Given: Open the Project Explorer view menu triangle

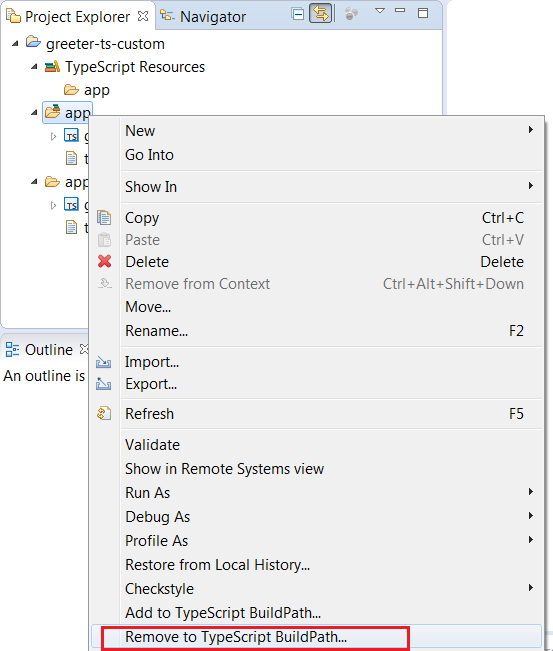Looking at the screenshot, I should (x=379, y=11).
